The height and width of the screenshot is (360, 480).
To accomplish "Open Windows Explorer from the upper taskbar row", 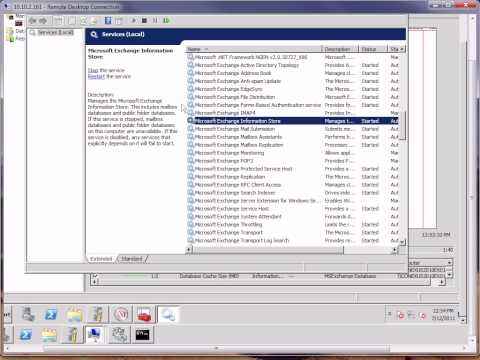I will [x=75, y=314].
